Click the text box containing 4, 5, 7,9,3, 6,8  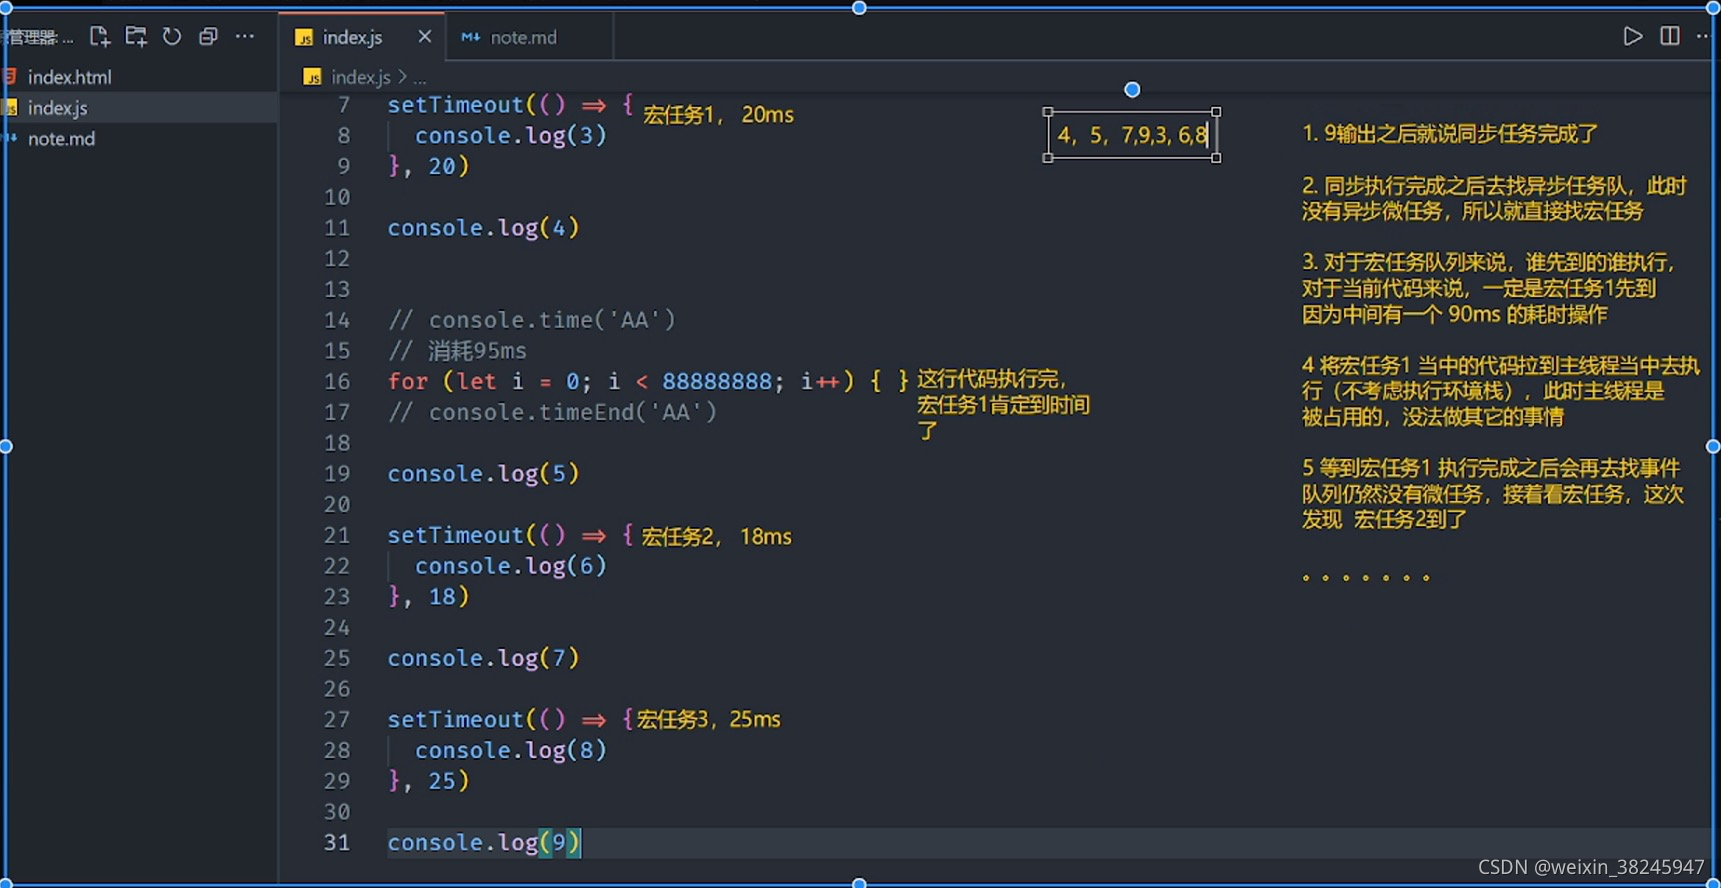pos(1132,135)
